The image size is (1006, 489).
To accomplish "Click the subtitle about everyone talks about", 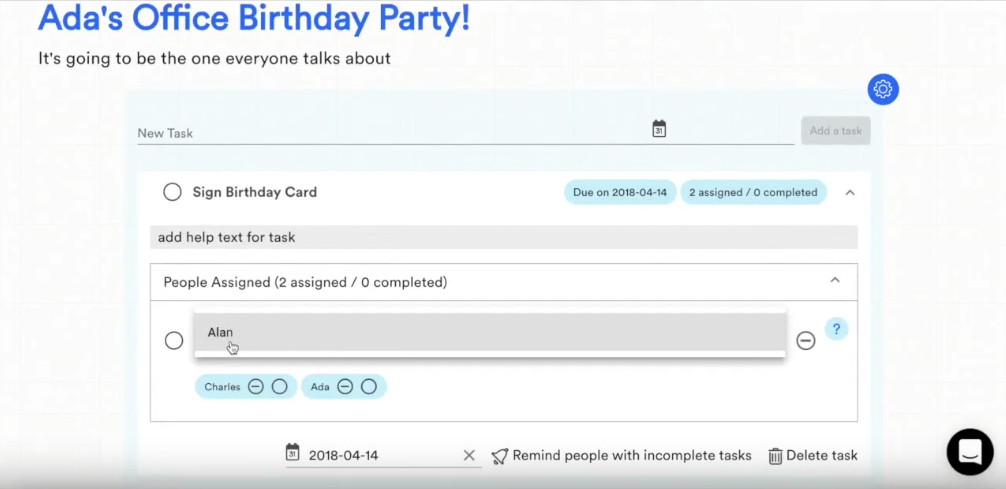I will point(214,58).
